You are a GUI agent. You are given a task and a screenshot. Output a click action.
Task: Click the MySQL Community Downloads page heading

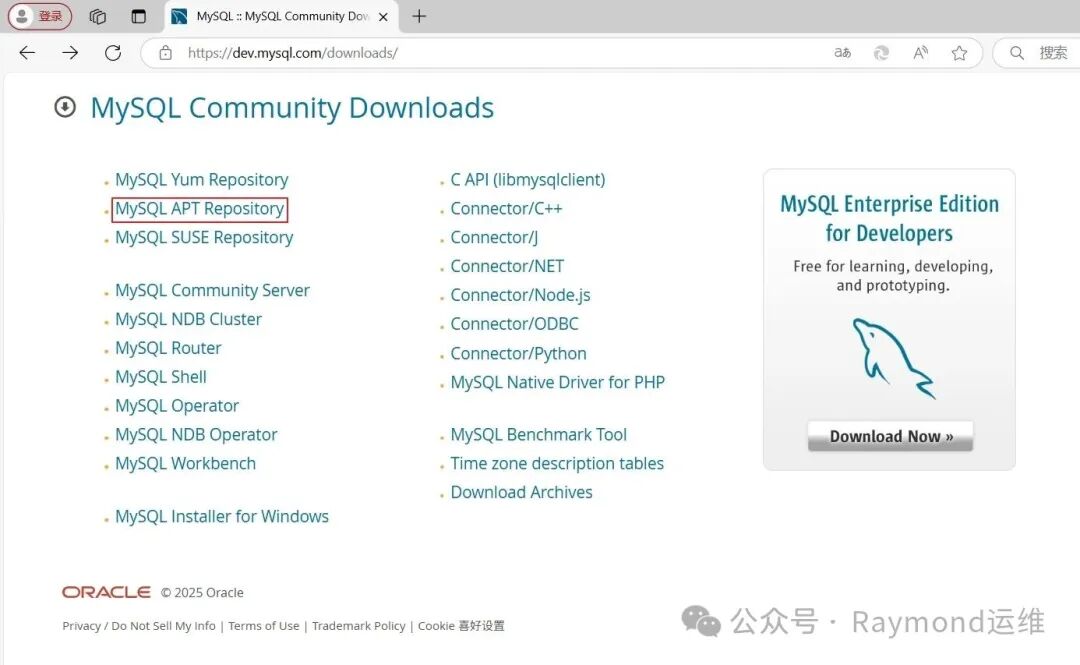pyautogui.click(x=292, y=108)
